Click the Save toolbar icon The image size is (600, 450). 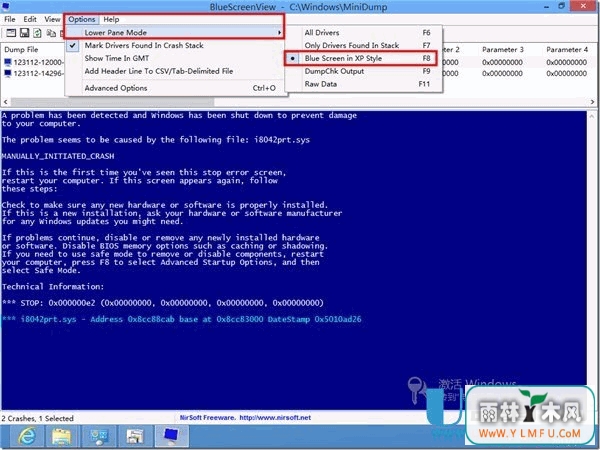24,33
